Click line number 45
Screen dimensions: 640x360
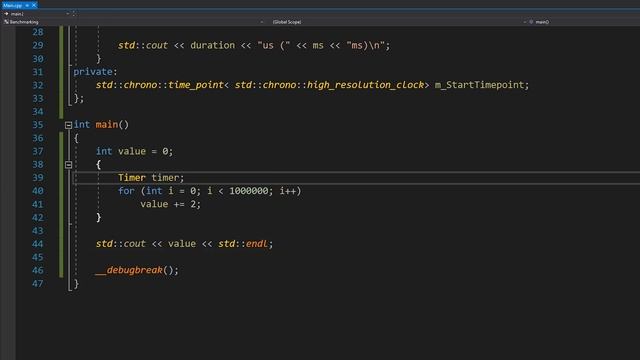(38, 257)
